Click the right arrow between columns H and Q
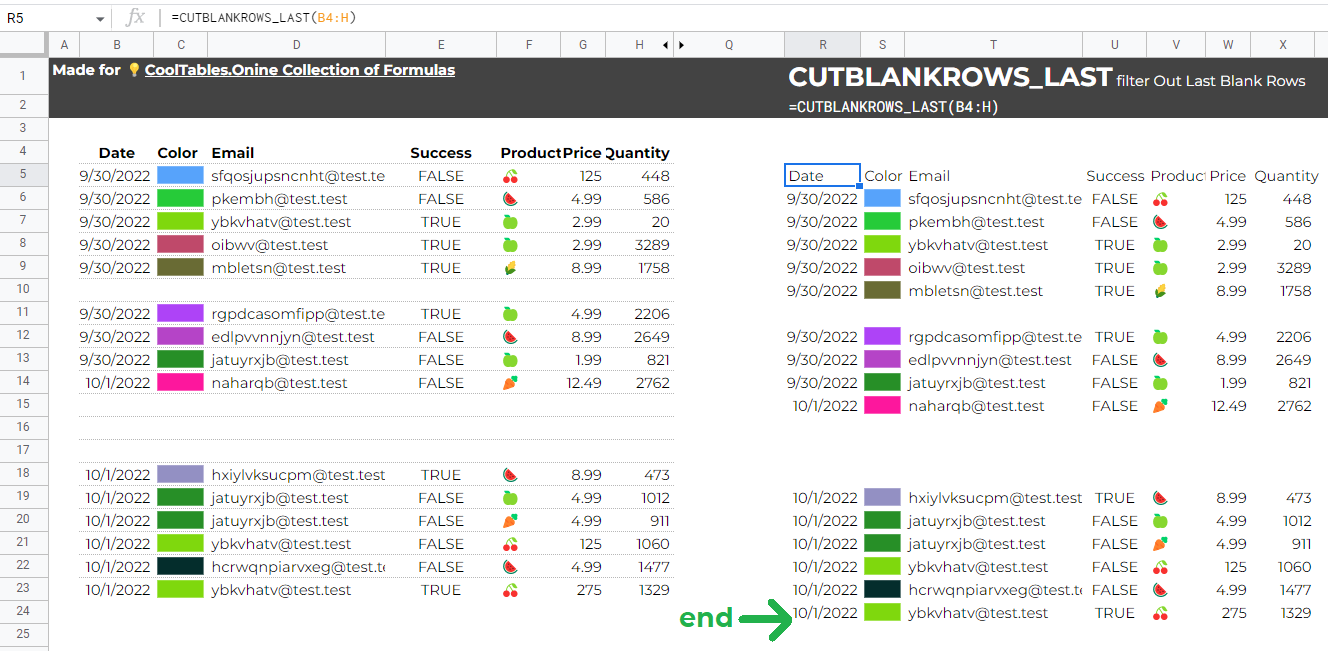The width and height of the screenshot is (1328, 651). [x=683, y=45]
